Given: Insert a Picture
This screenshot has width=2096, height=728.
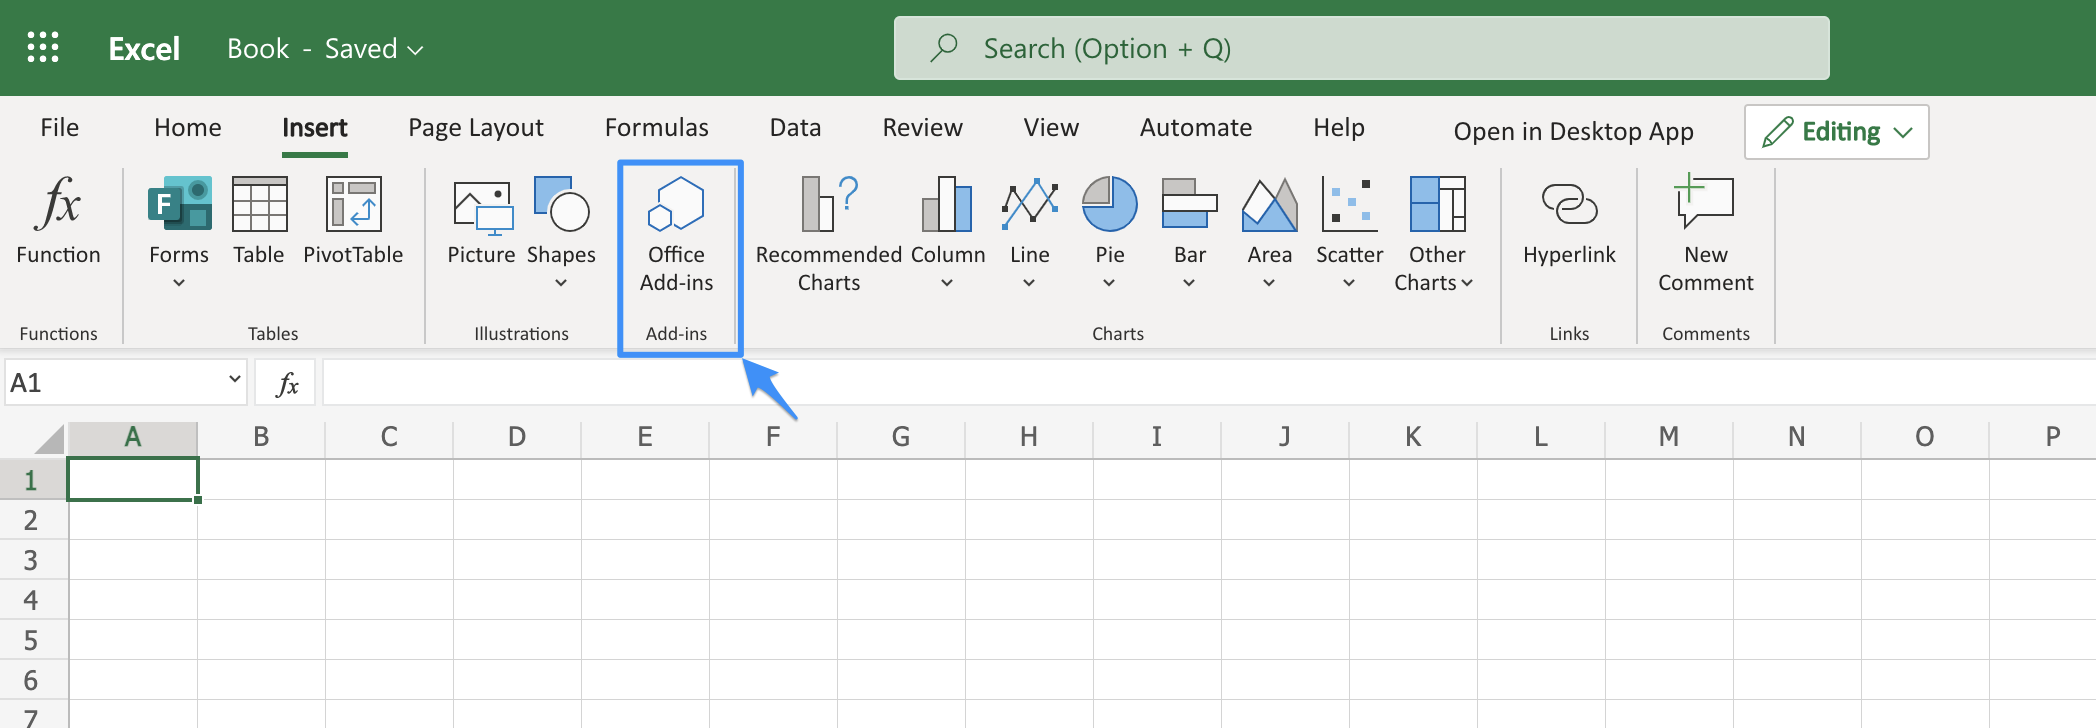Looking at the screenshot, I should [x=481, y=206].
